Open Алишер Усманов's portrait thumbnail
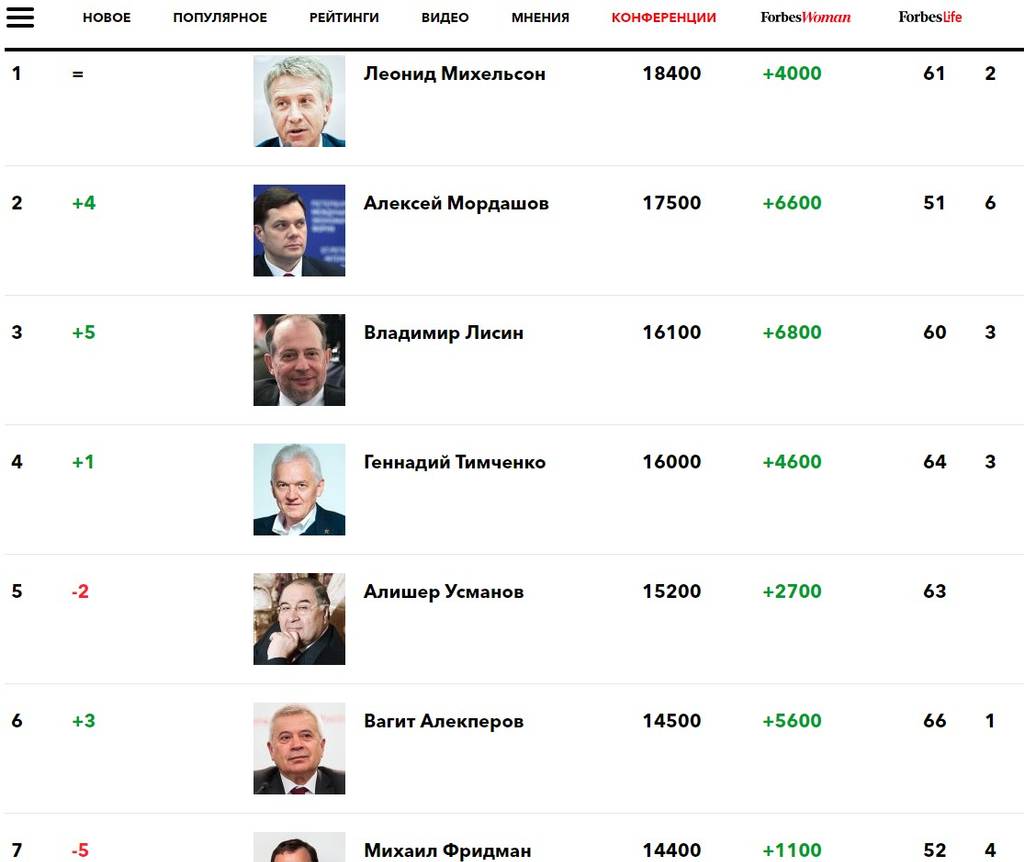Viewport: 1024px width, 862px height. (299, 619)
